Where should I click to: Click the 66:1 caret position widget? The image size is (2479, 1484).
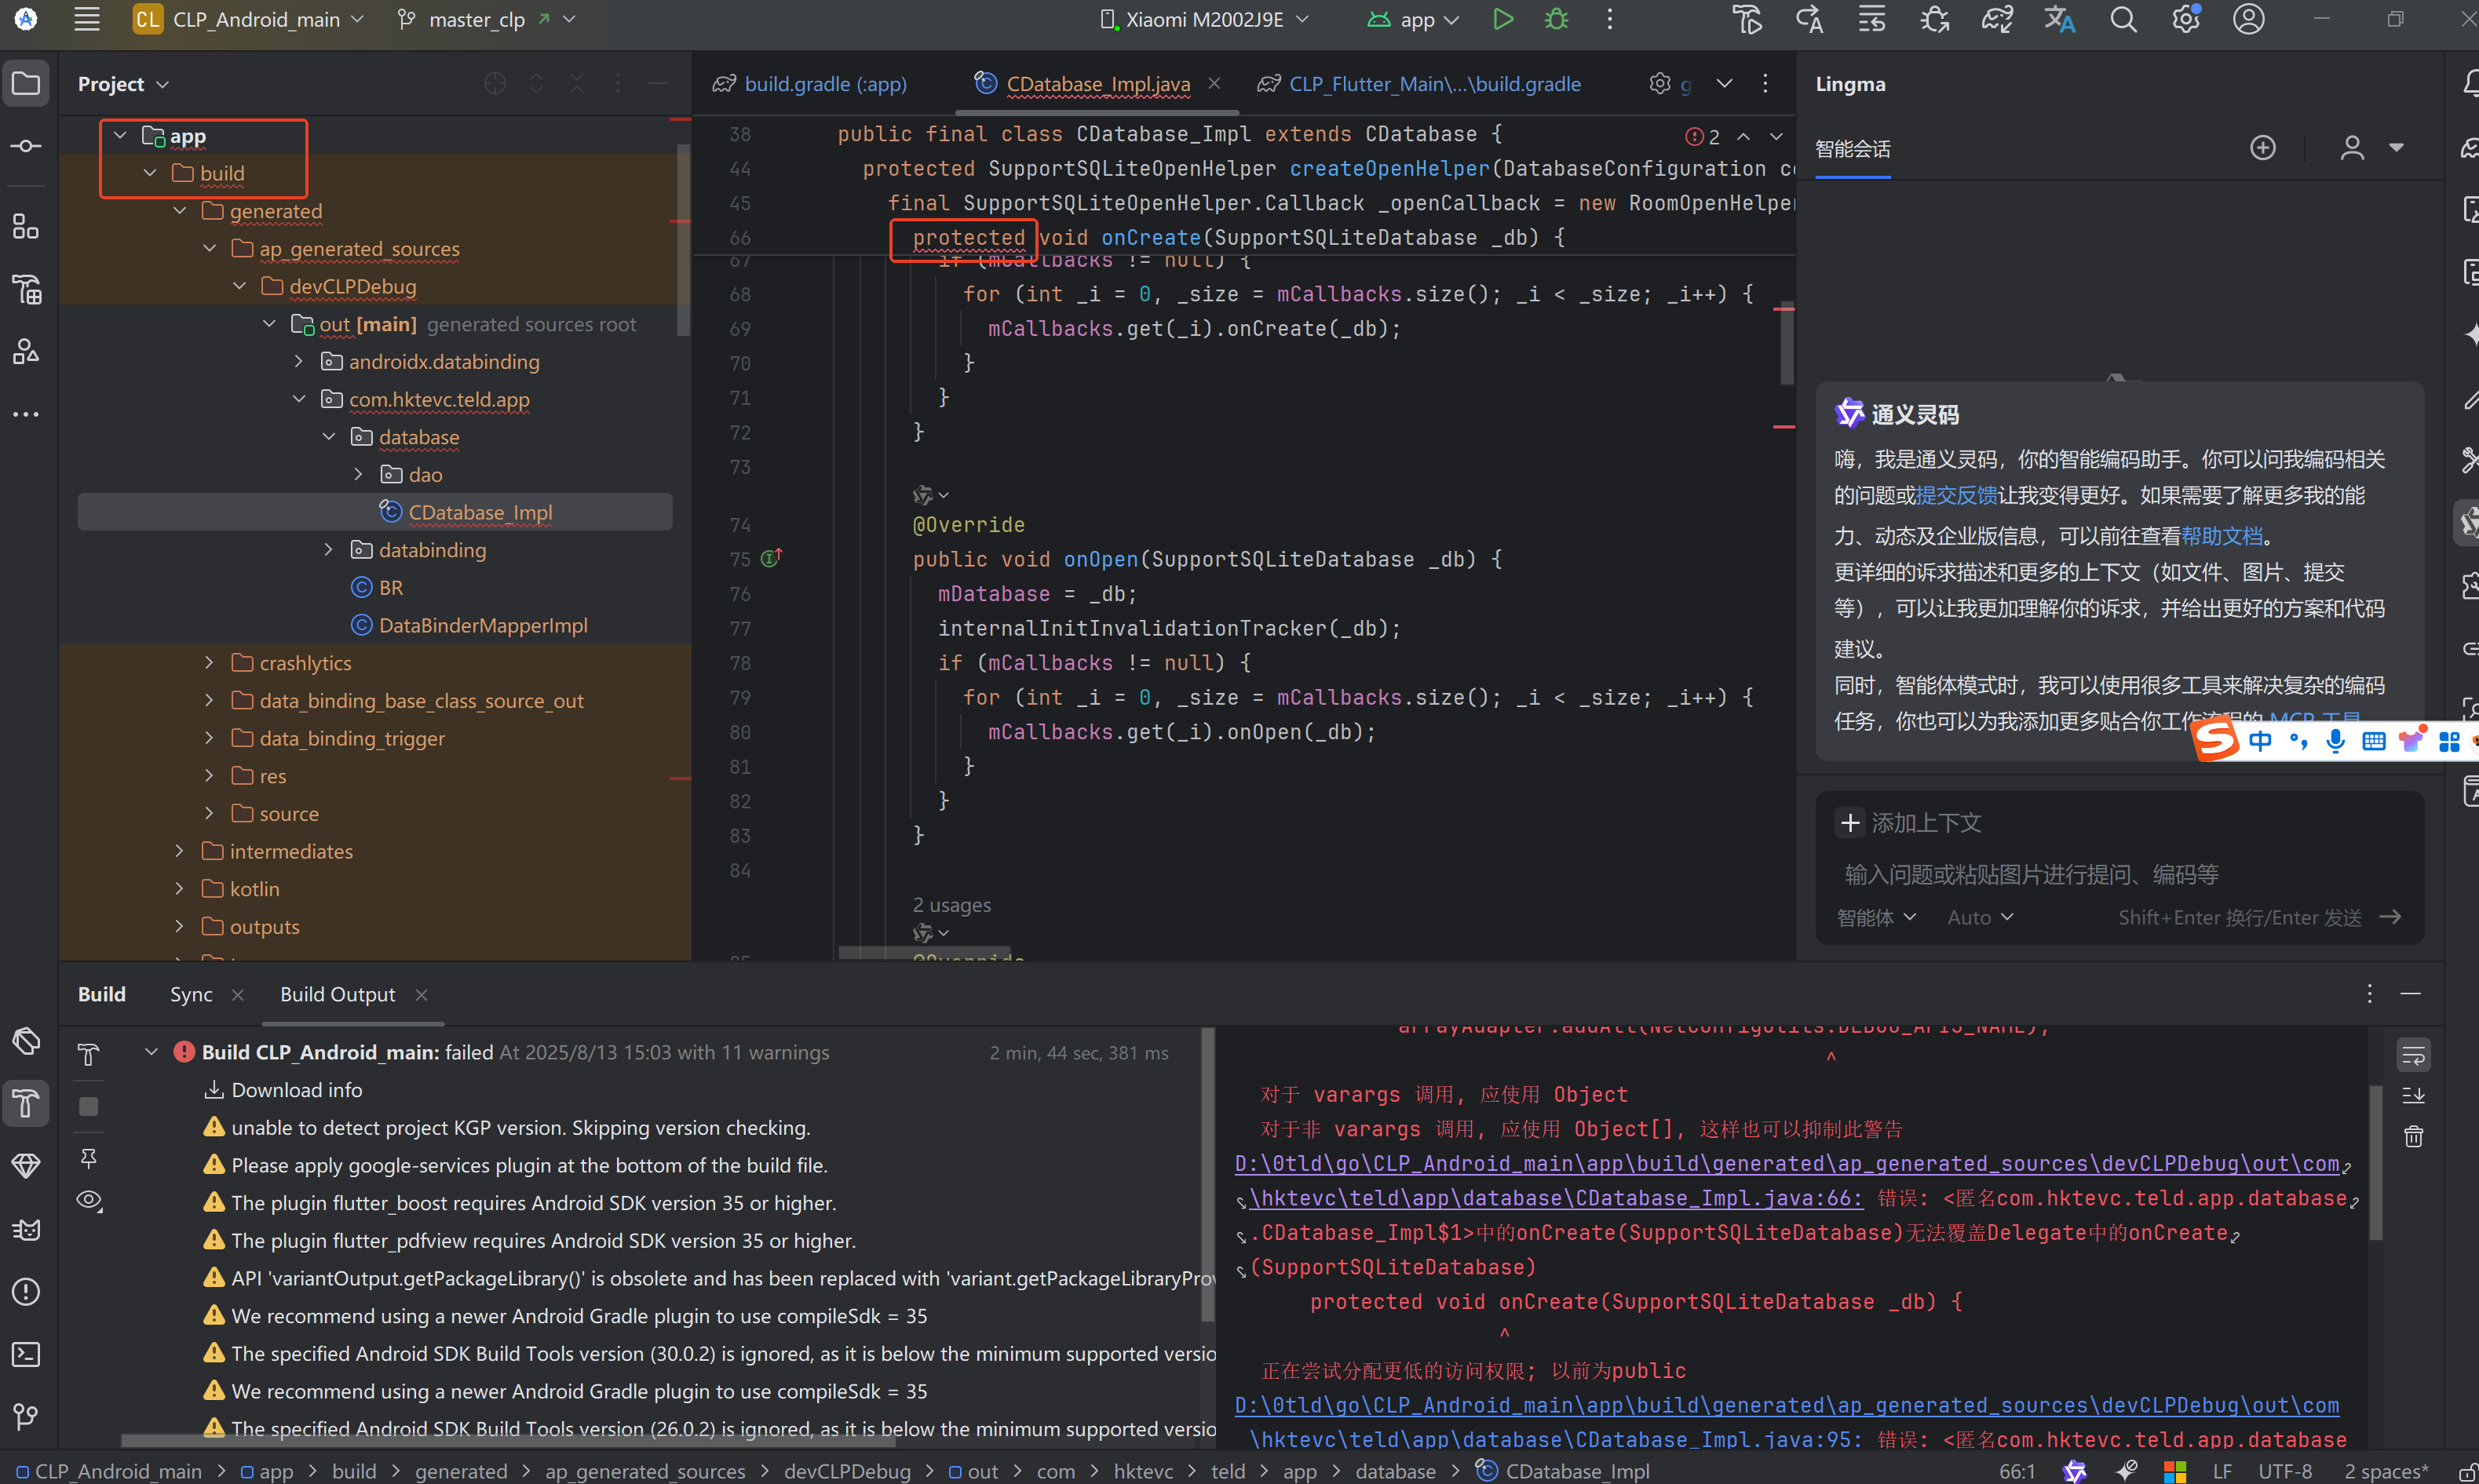coord(2017,1471)
